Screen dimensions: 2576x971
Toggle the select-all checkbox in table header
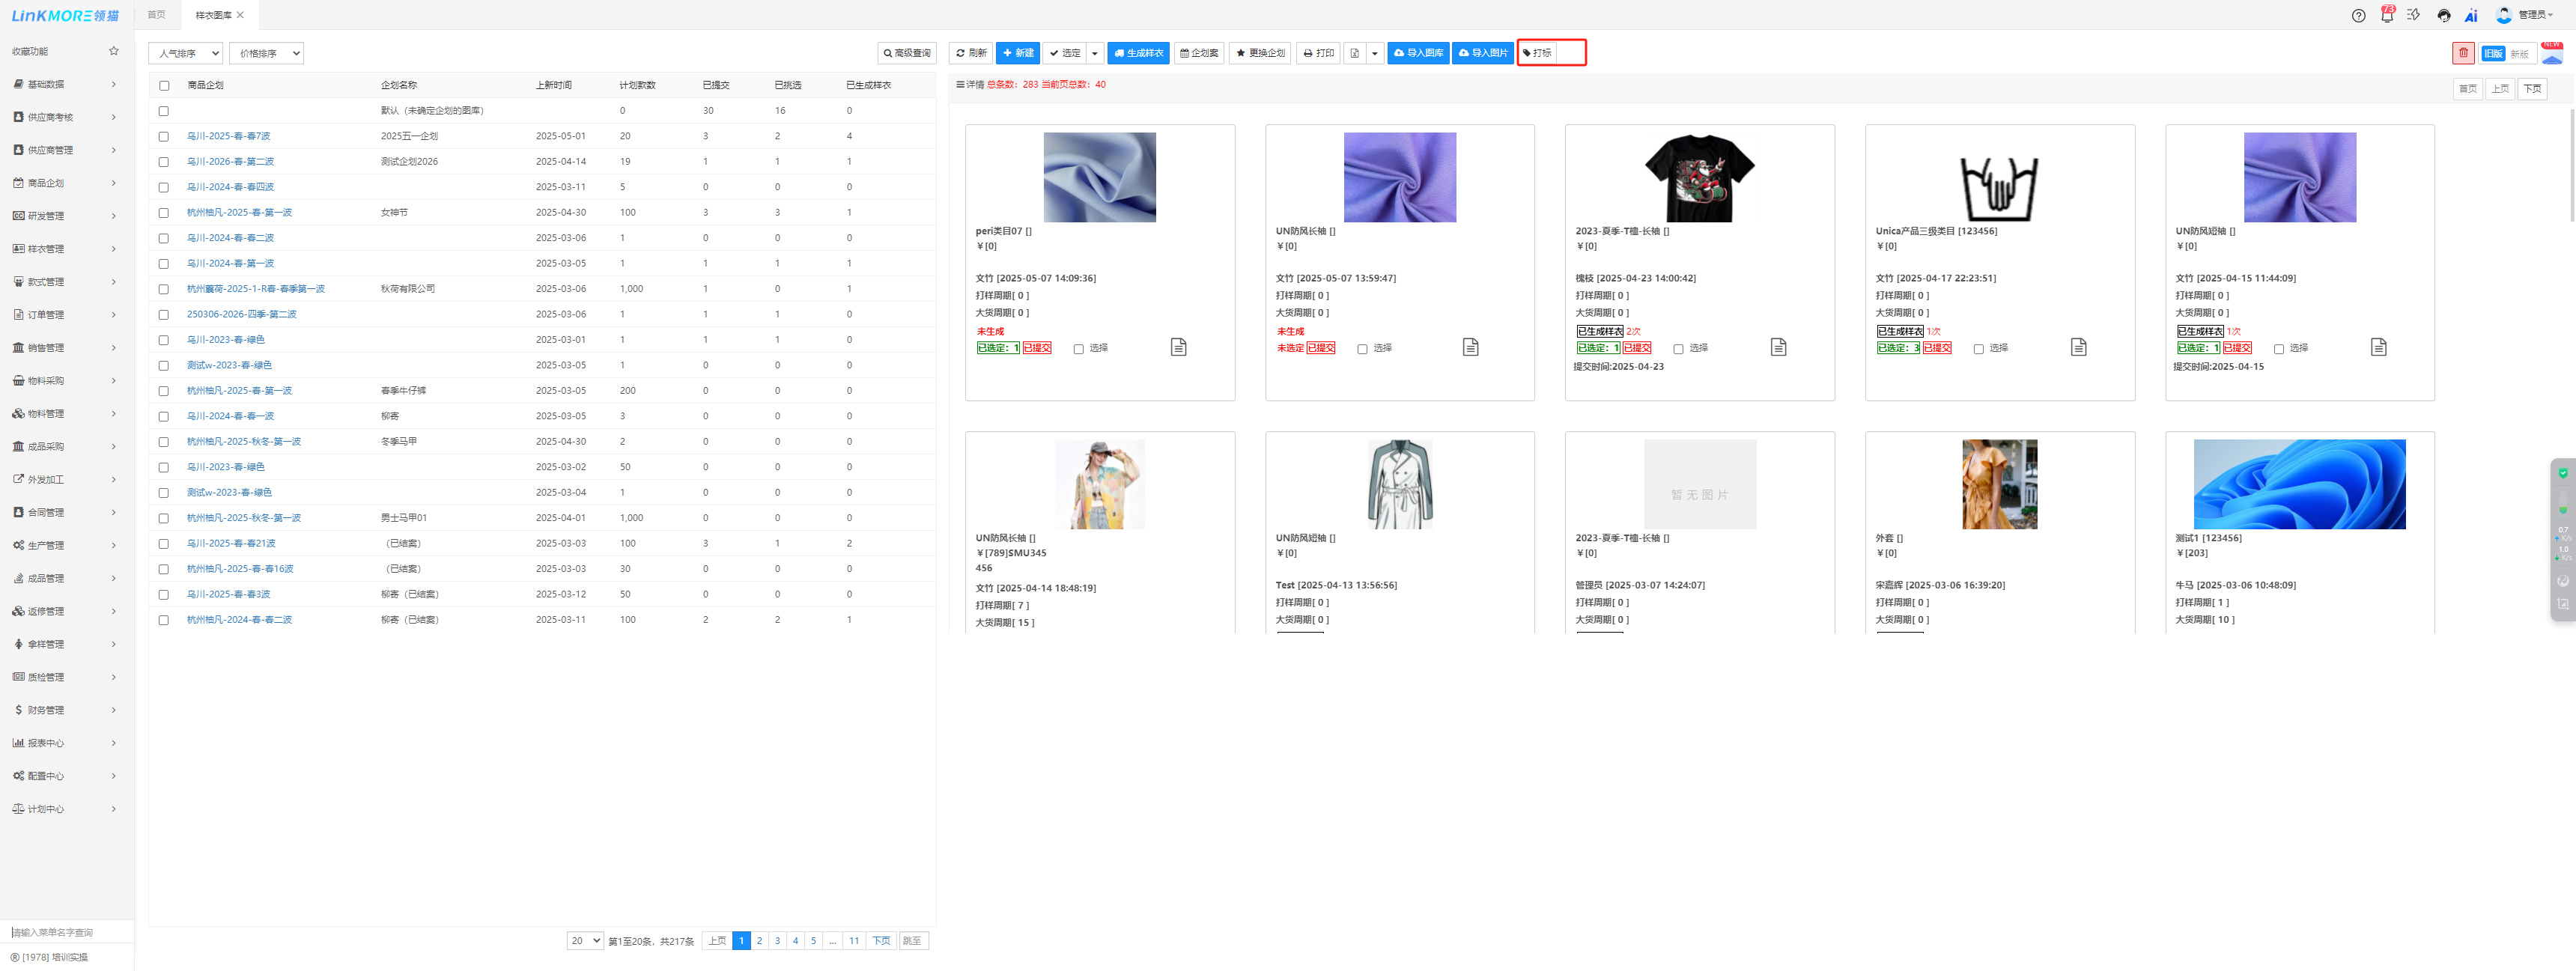click(x=164, y=85)
